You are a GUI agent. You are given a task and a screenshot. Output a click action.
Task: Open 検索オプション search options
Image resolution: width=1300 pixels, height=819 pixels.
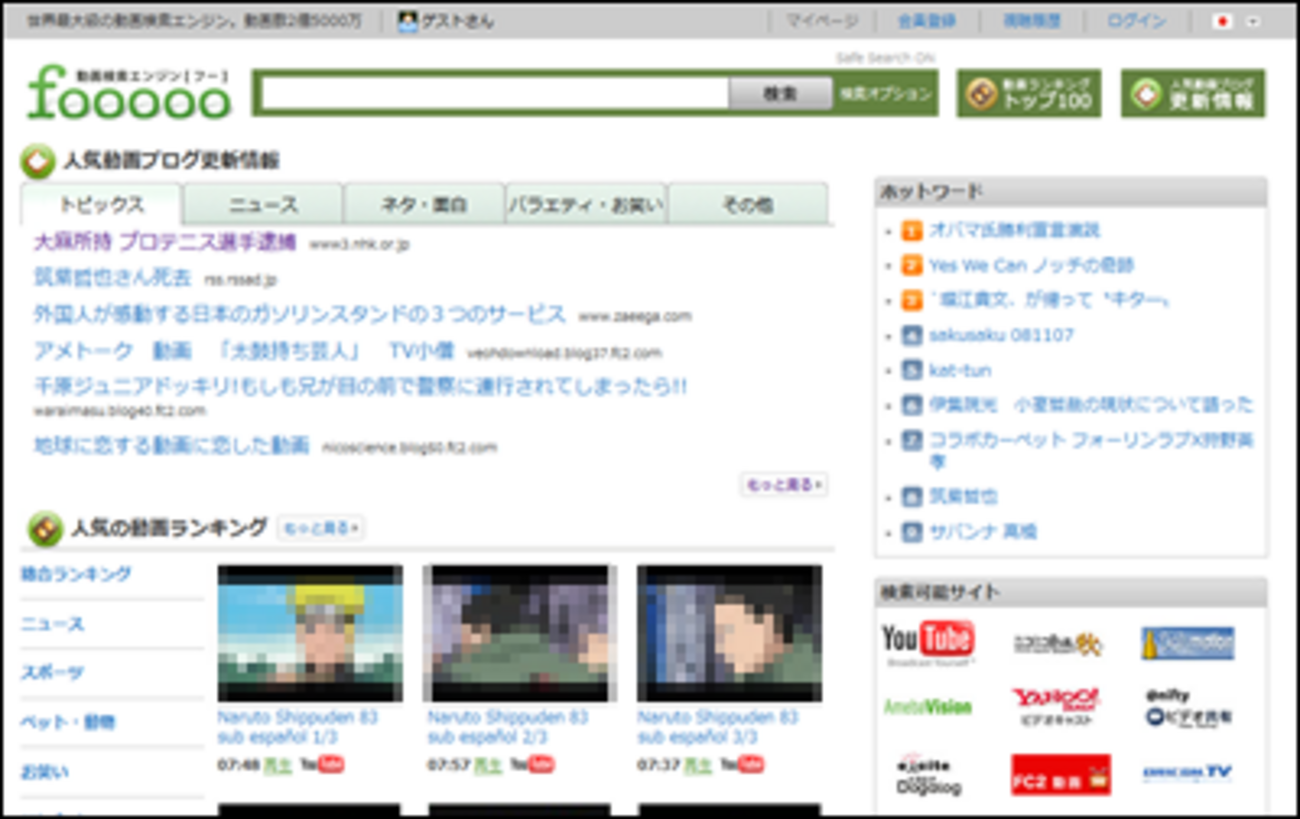(x=885, y=93)
